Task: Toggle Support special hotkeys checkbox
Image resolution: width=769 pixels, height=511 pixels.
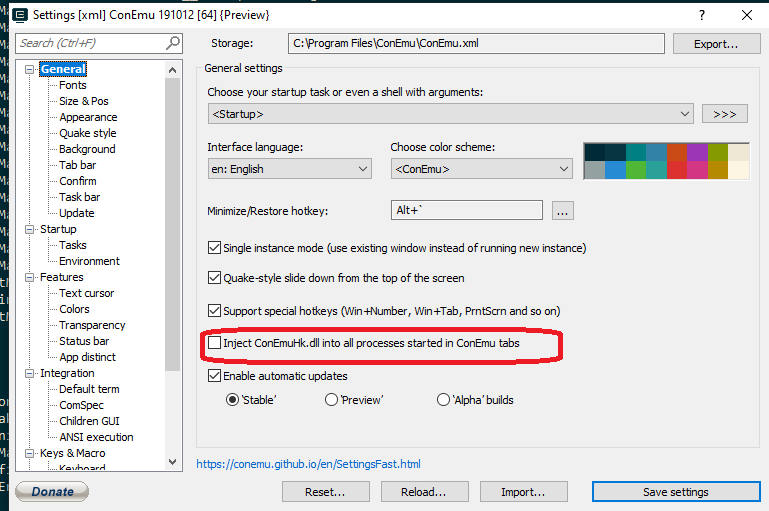Action: tap(214, 310)
